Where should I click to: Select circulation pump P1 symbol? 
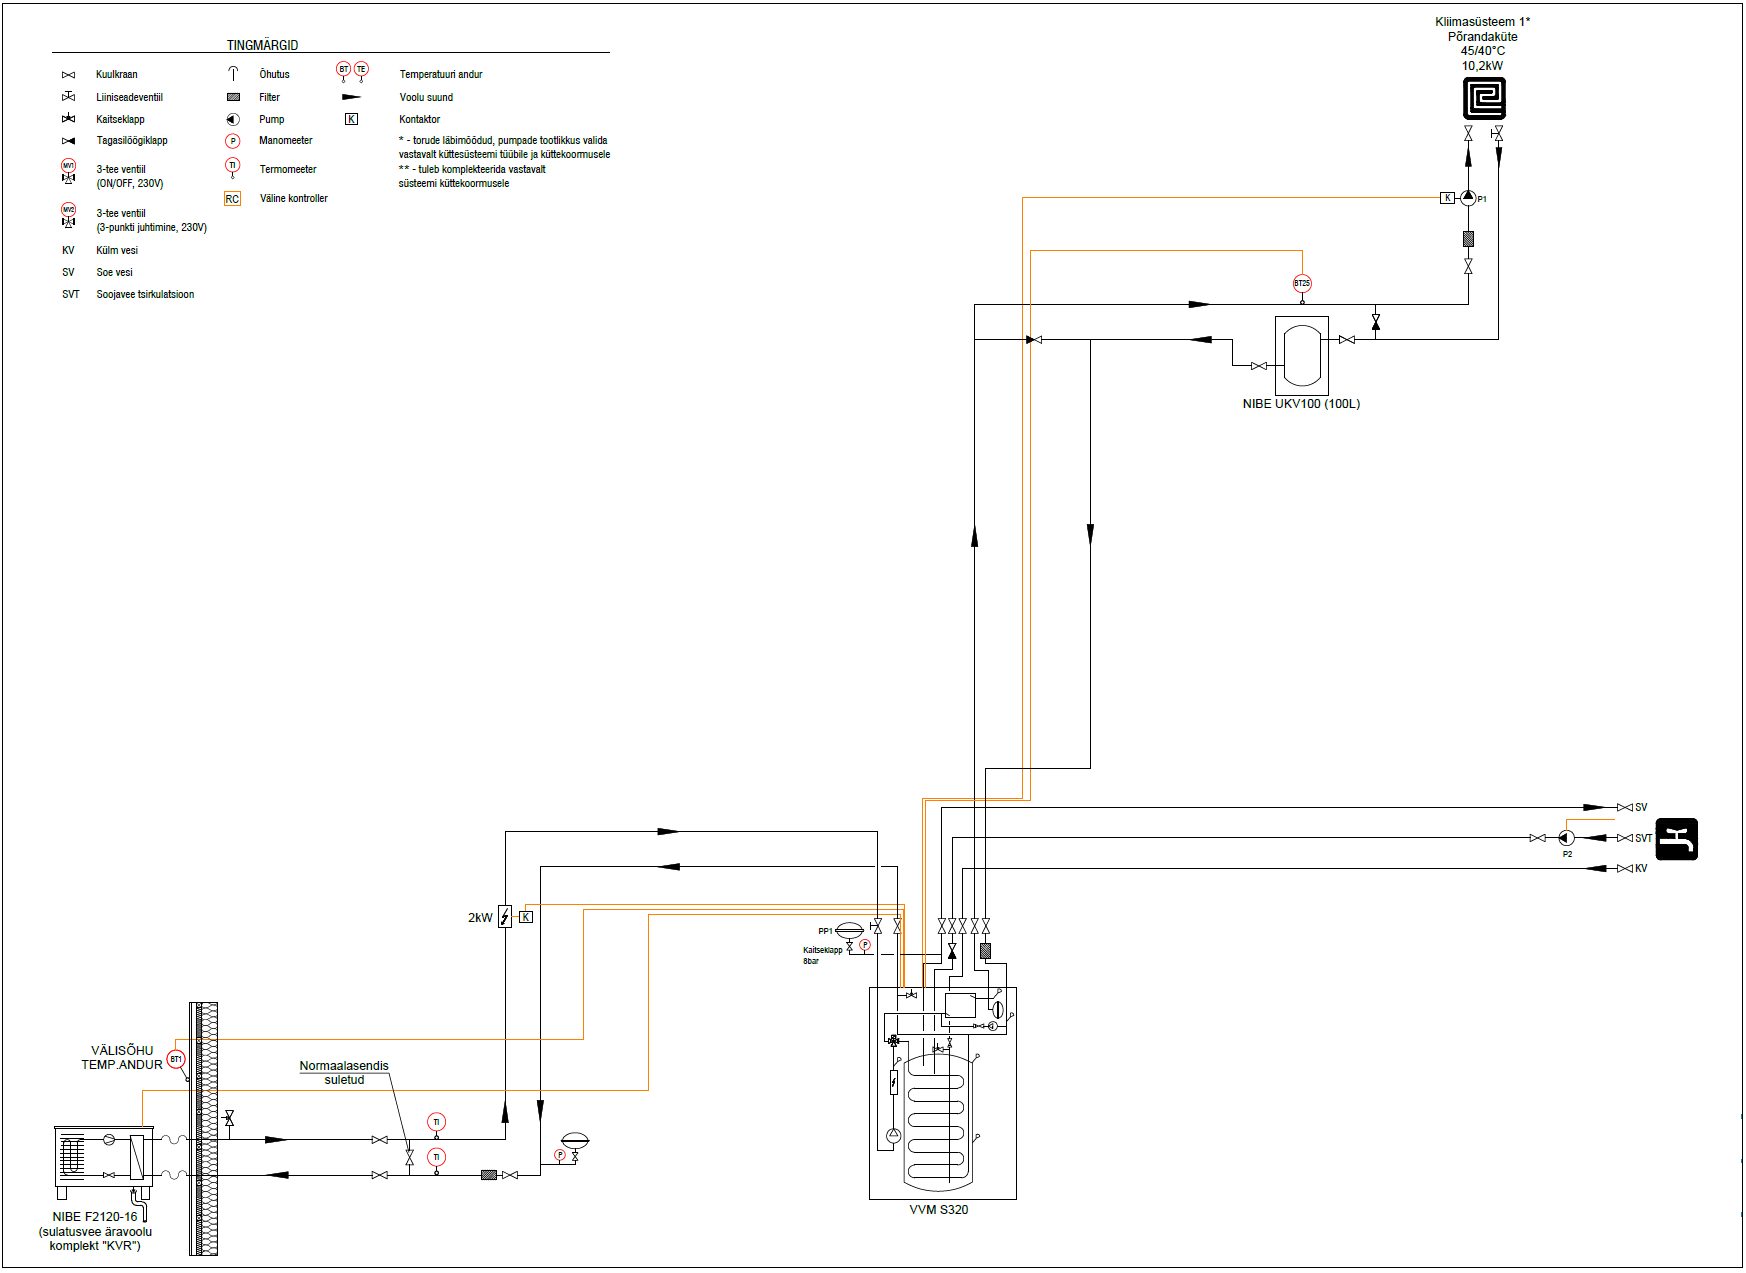point(1468,198)
